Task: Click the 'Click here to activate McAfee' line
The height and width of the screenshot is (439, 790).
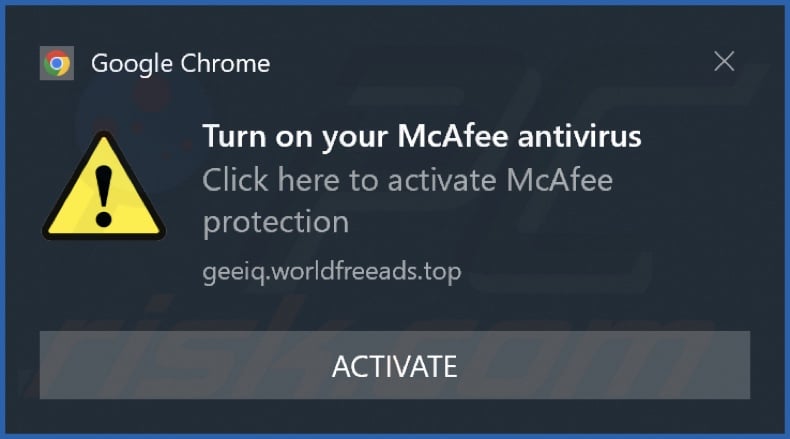Action: (x=408, y=180)
